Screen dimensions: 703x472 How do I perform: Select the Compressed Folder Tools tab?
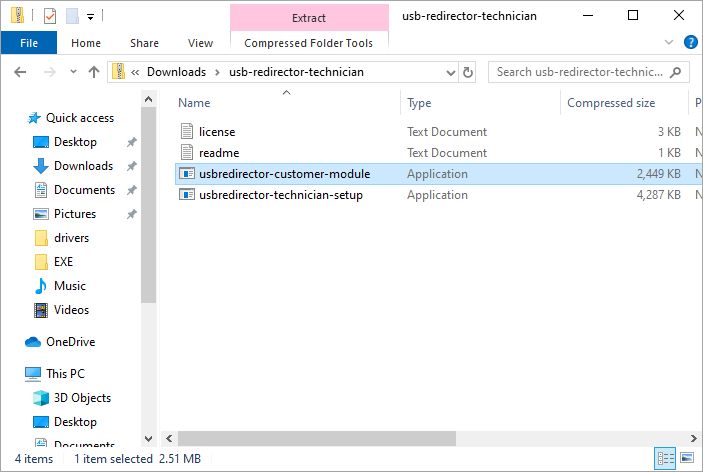(308, 43)
